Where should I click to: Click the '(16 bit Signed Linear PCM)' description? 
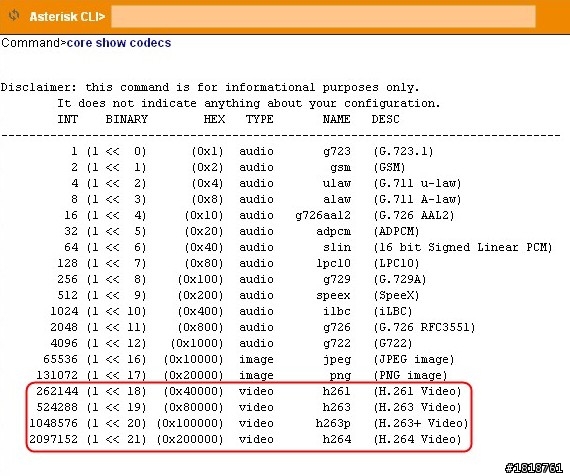463,247
